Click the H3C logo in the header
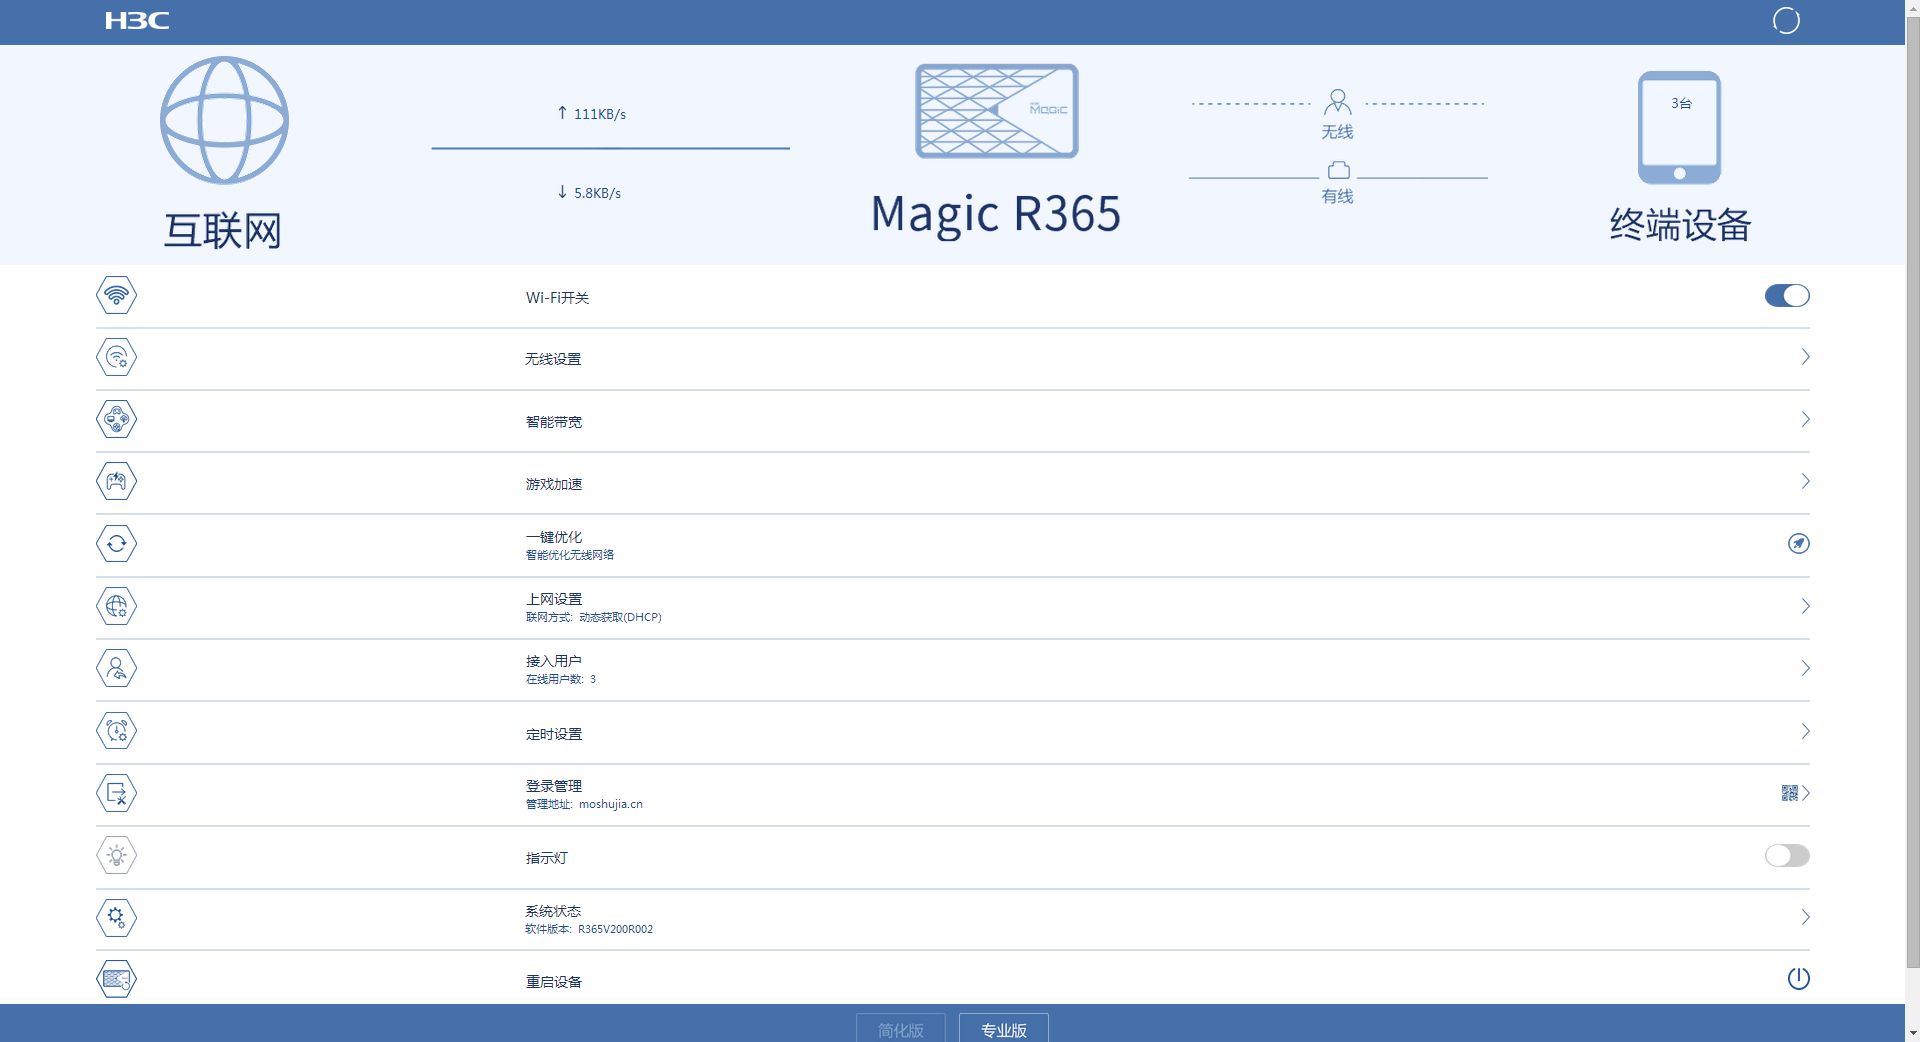The height and width of the screenshot is (1042, 1920). click(x=137, y=21)
